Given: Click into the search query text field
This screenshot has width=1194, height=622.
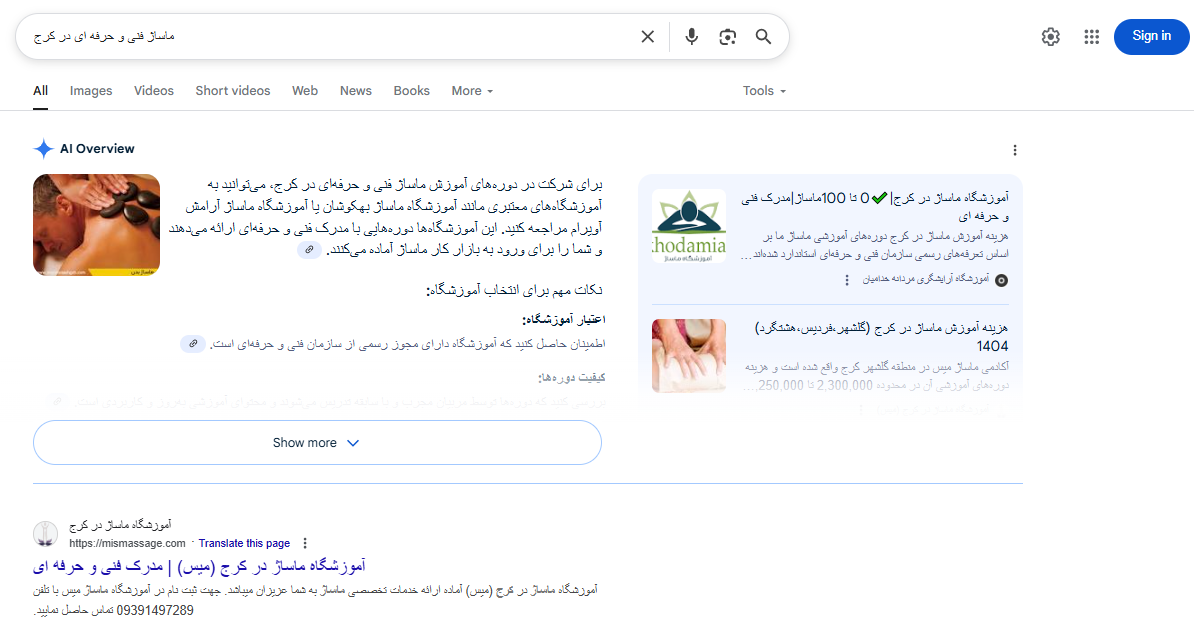Looking at the screenshot, I should (x=327, y=37).
